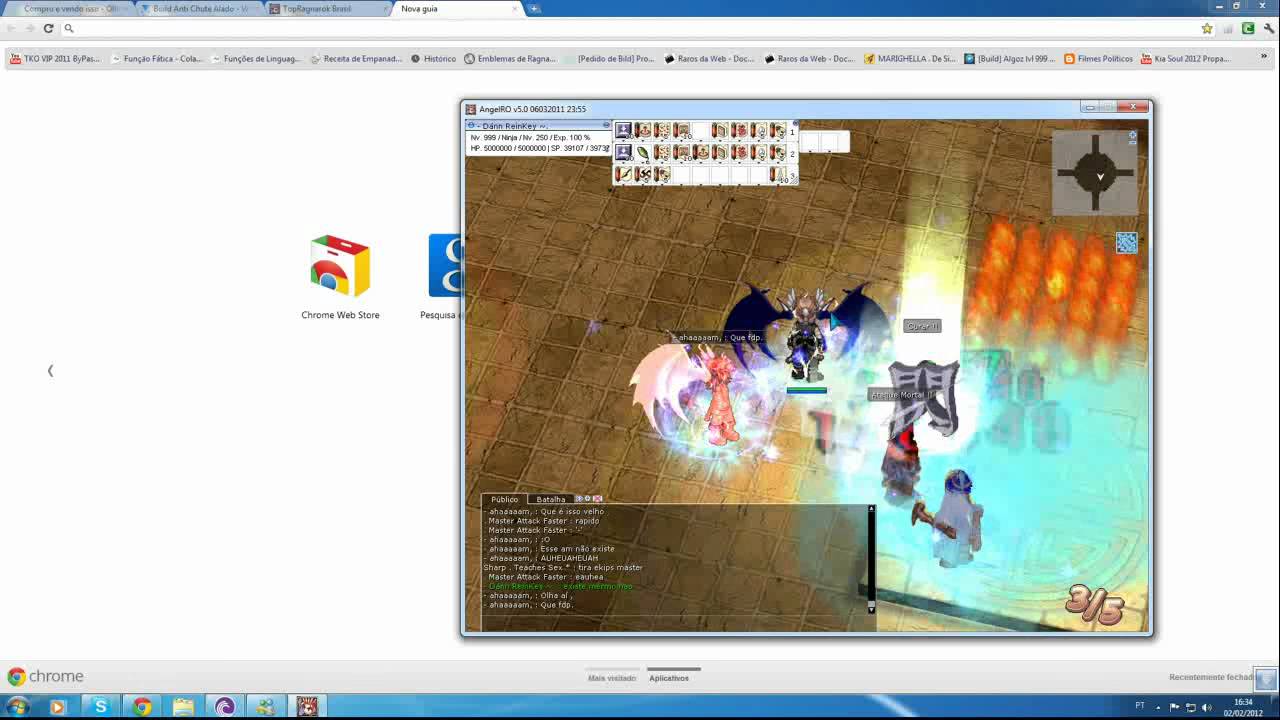Viewport: 1280px width, 720px height.
Task: Click the volume icon in the system tray
Action: click(1205, 707)
